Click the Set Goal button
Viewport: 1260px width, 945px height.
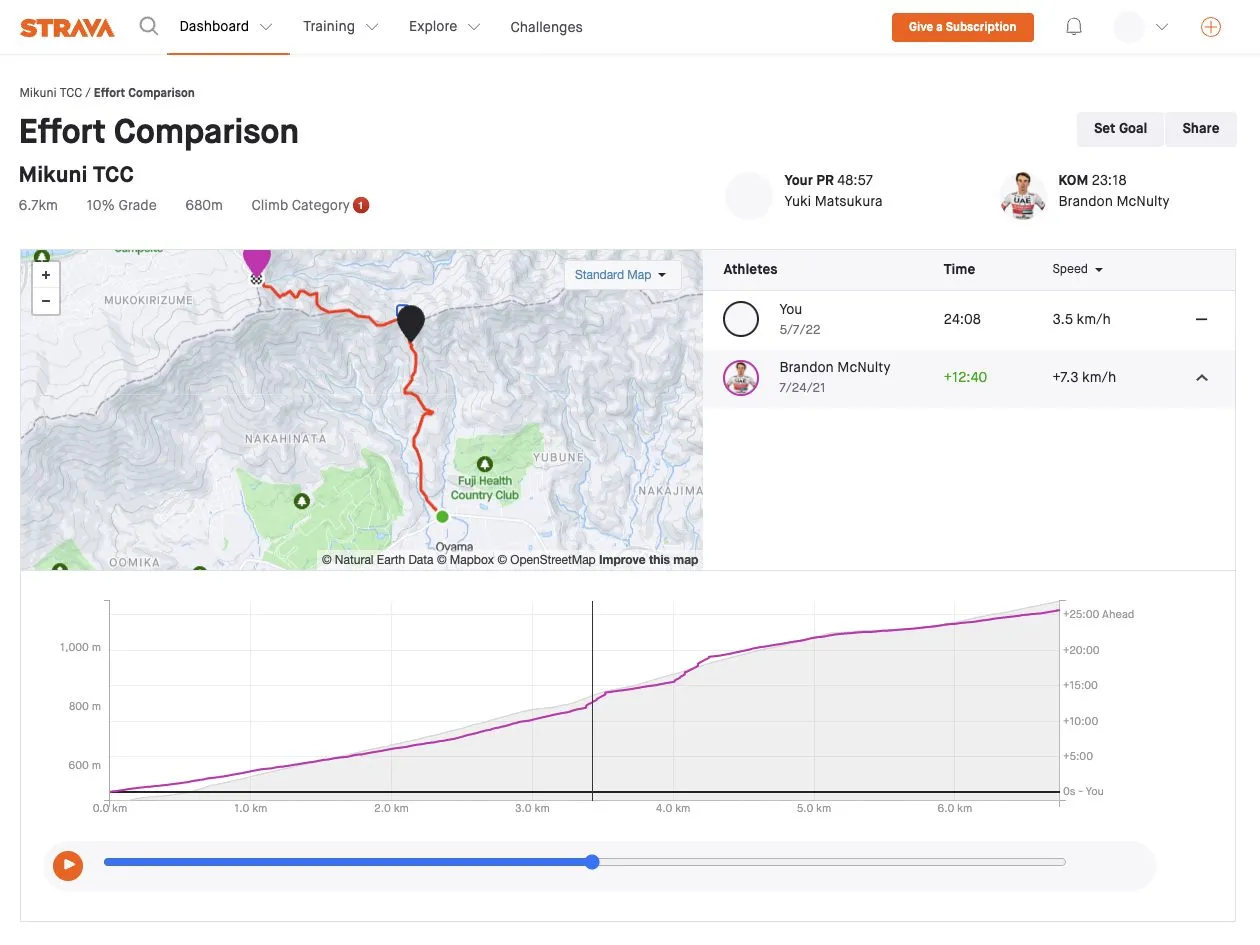[1120, 128]
